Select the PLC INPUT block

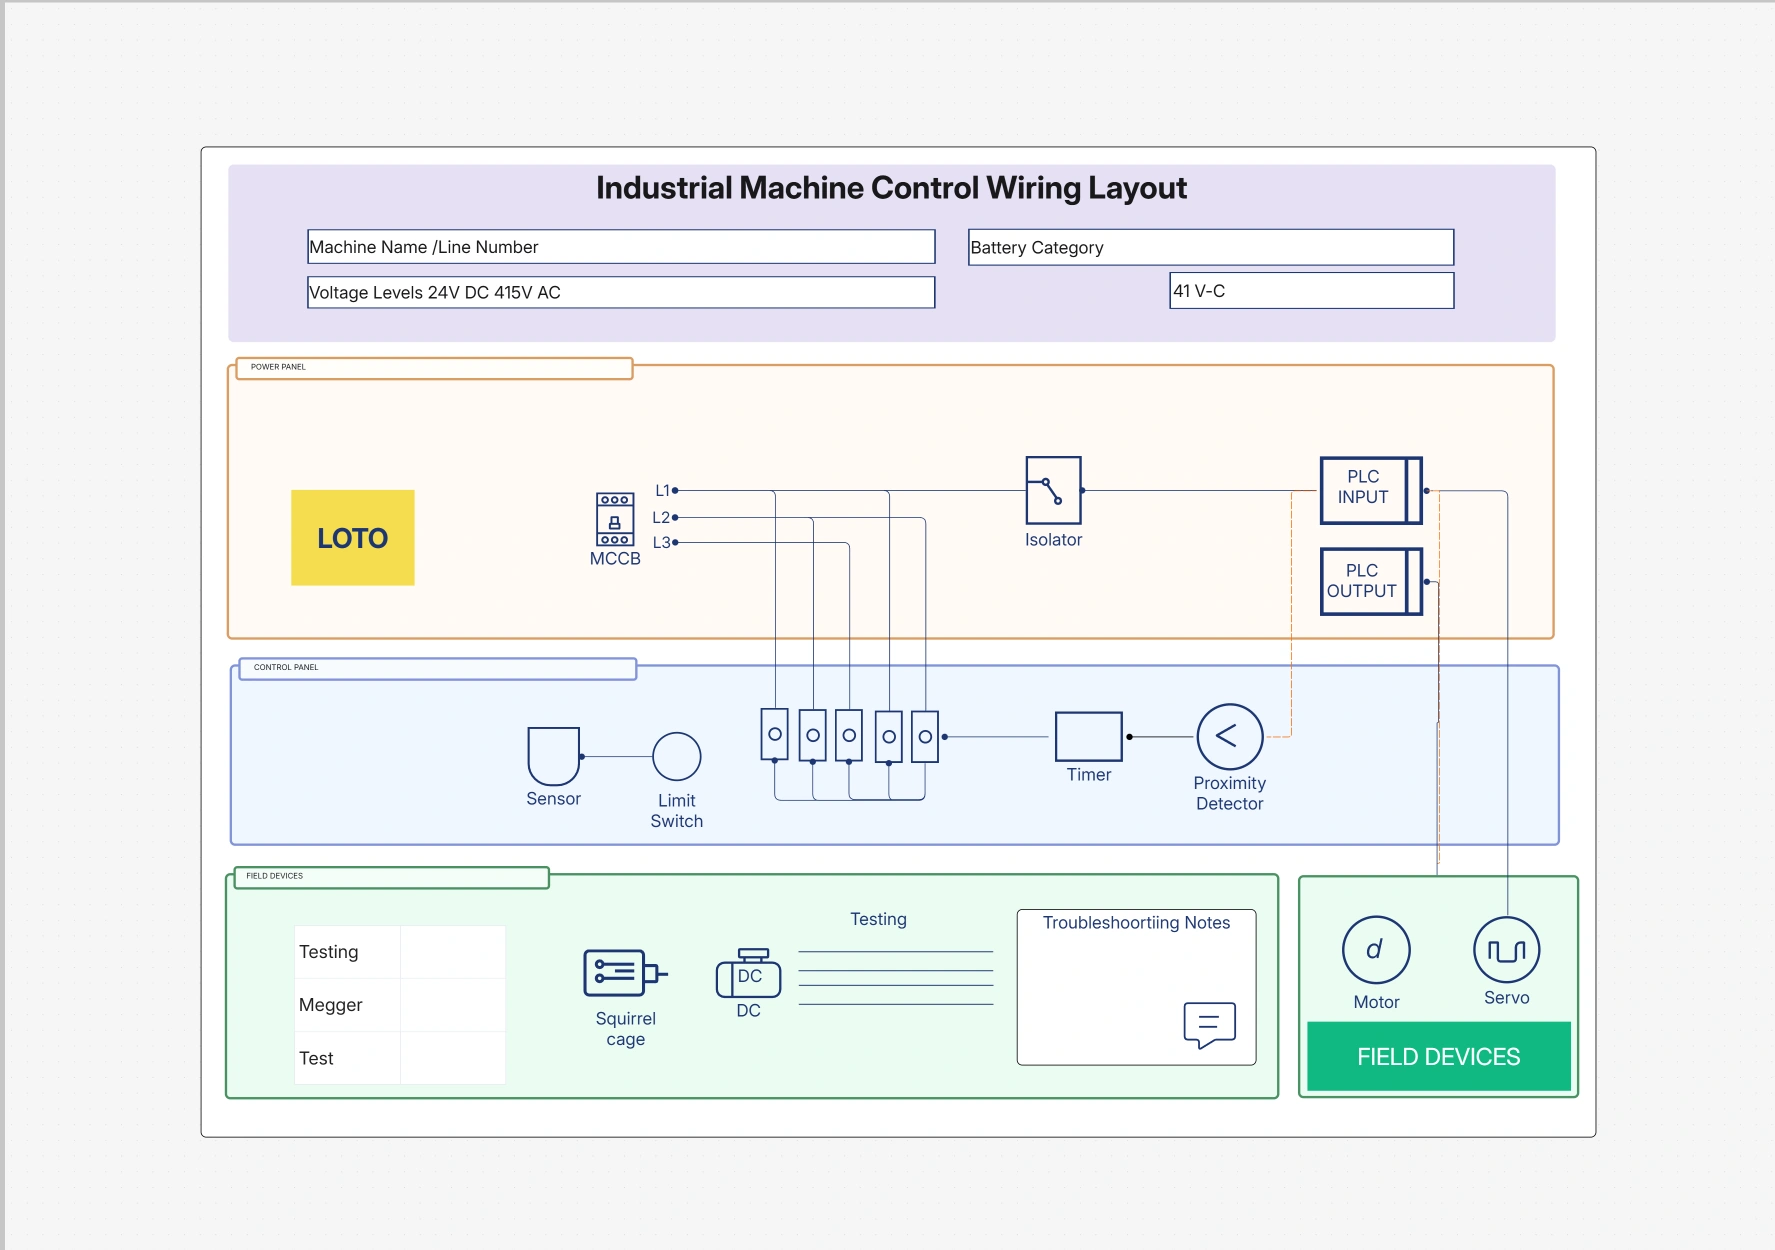pos(1370,490)
